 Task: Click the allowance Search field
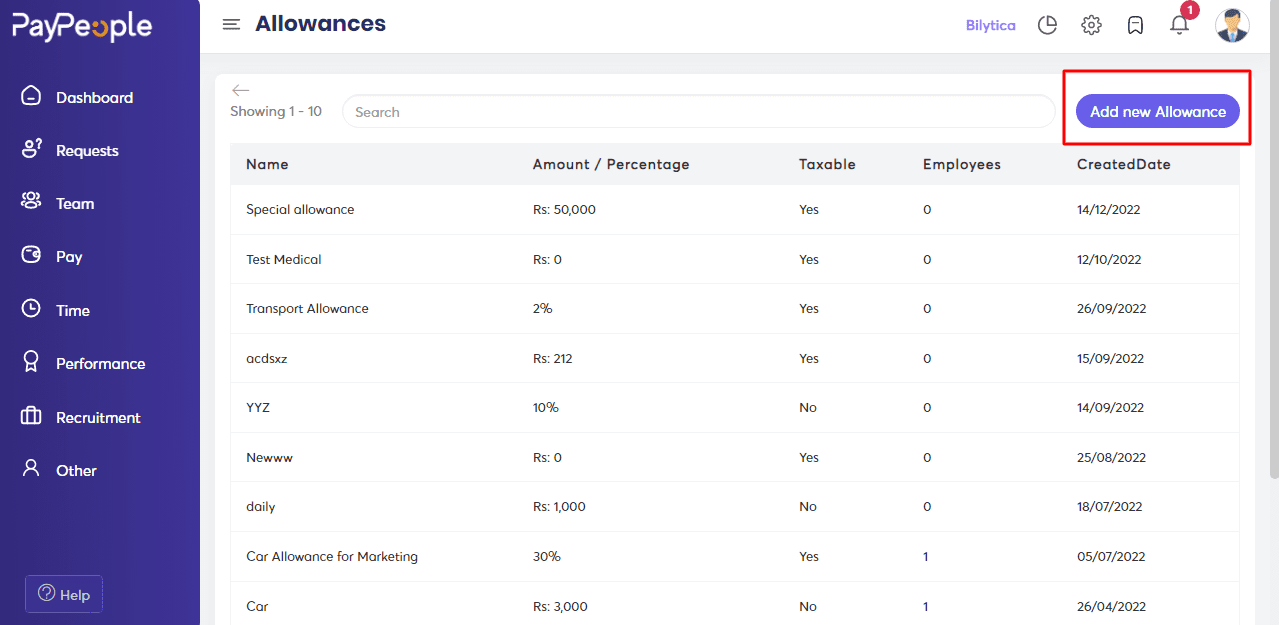(698, 112)
